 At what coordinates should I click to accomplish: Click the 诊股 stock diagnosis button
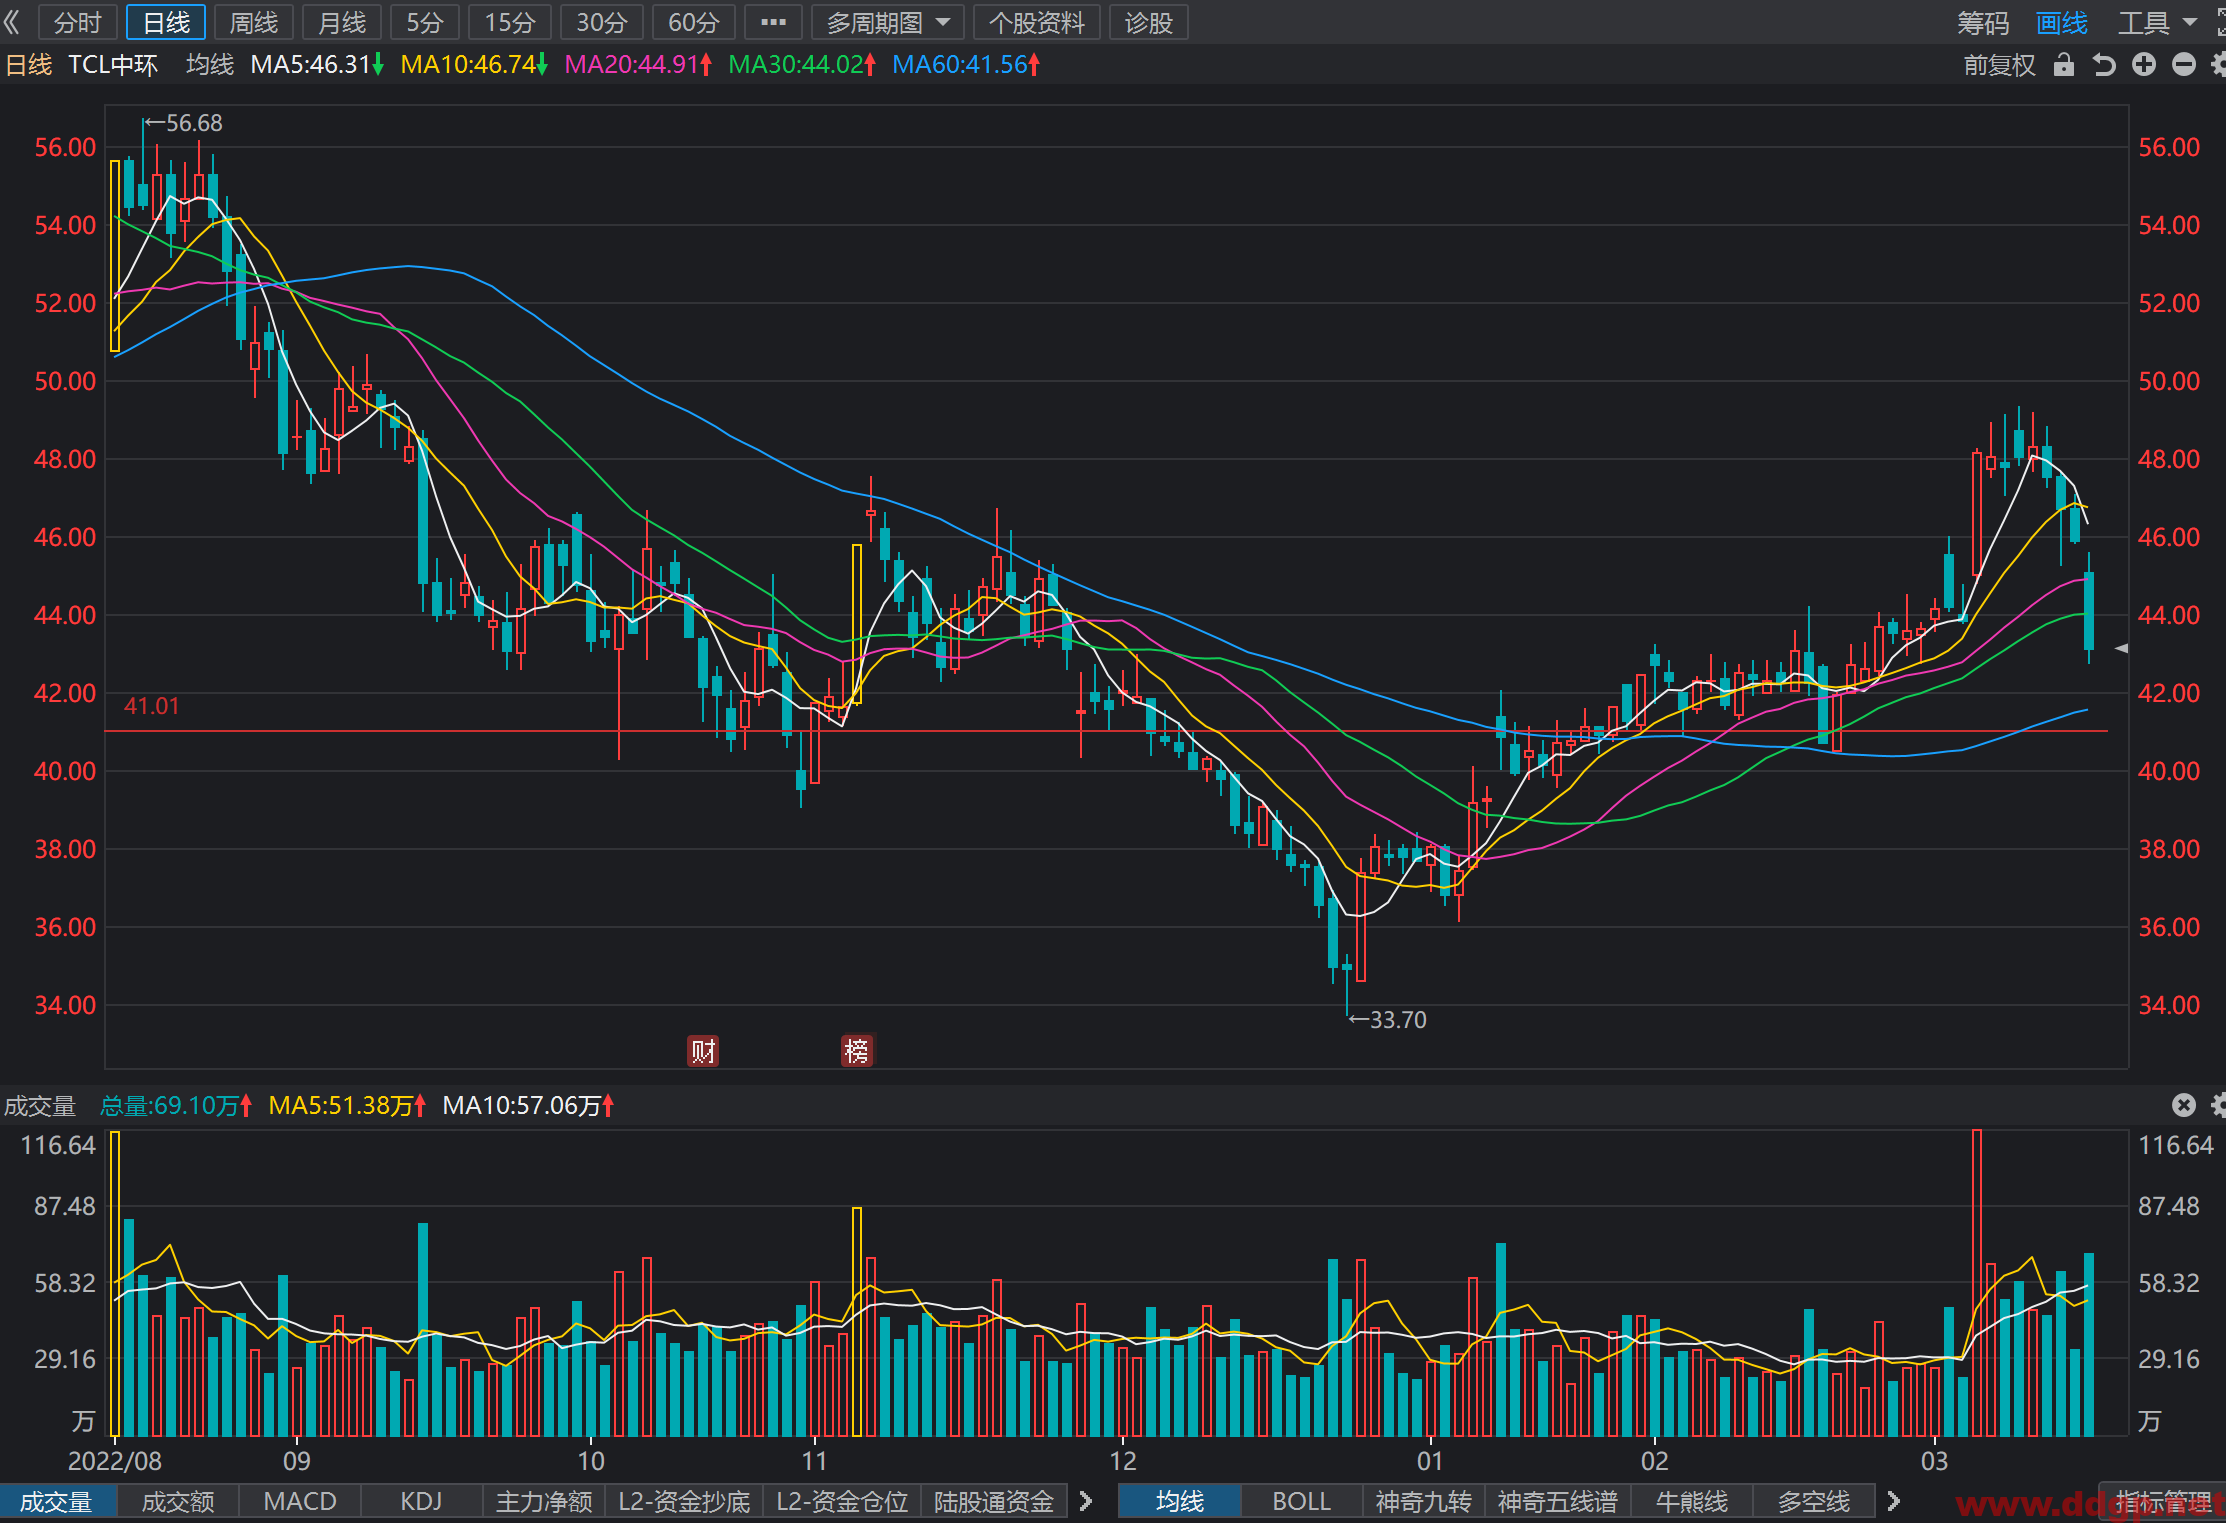1148,22
